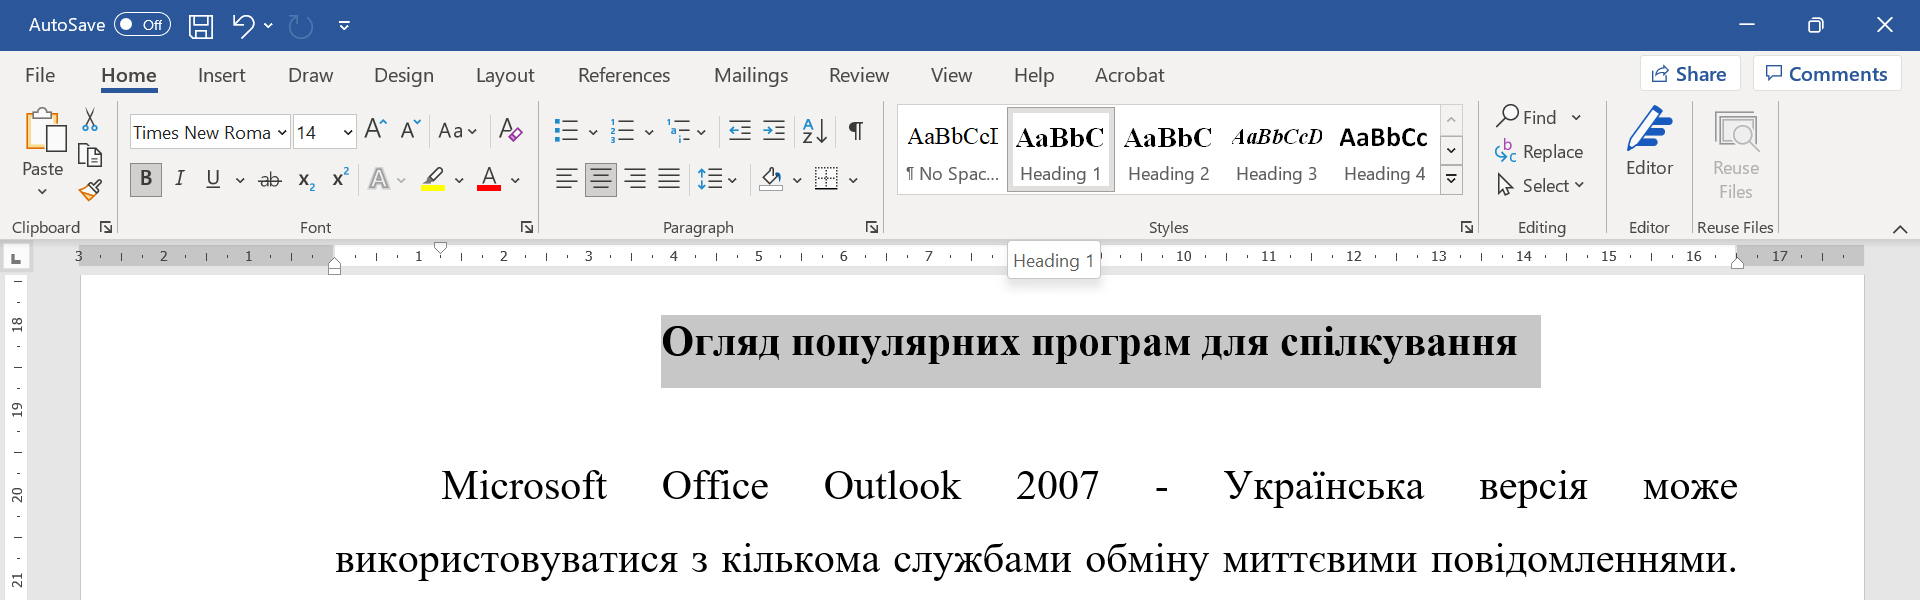Increase font size with grow icon
Viewport: 1920px width, 600px height.
[375, 129]
